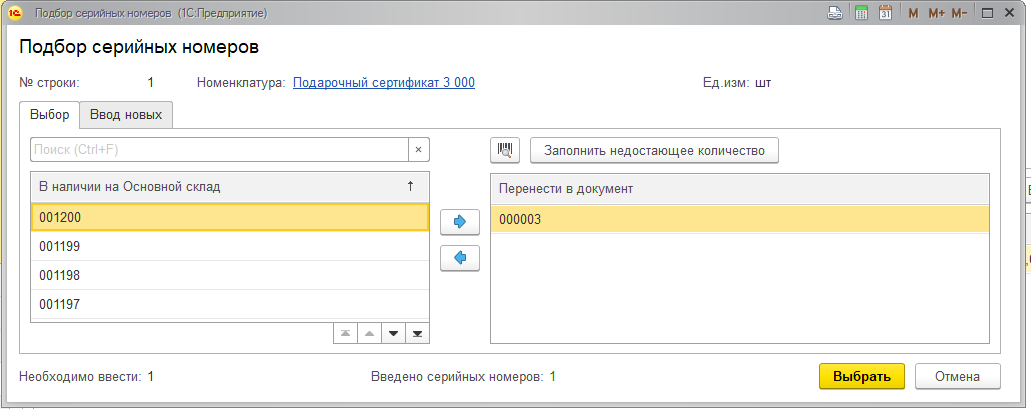Open Подарочный сертификат 3 000 link
This screenshot has height=409, width=1031.
tap(383, 83)
